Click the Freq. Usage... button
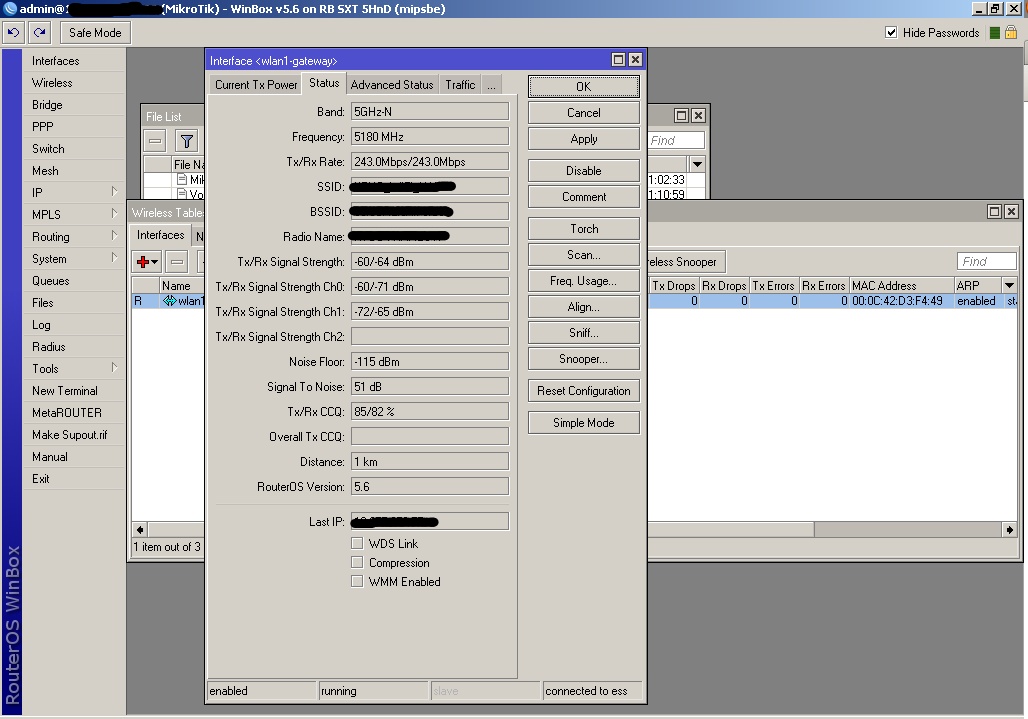The image size is (1028, 719). (x=583, y=281)
